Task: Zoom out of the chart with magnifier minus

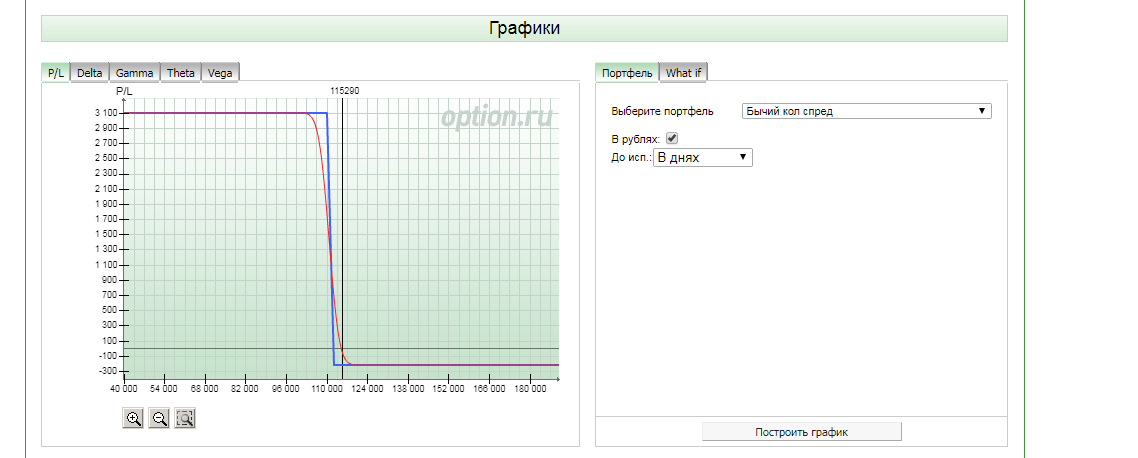Action: point(159,418)
